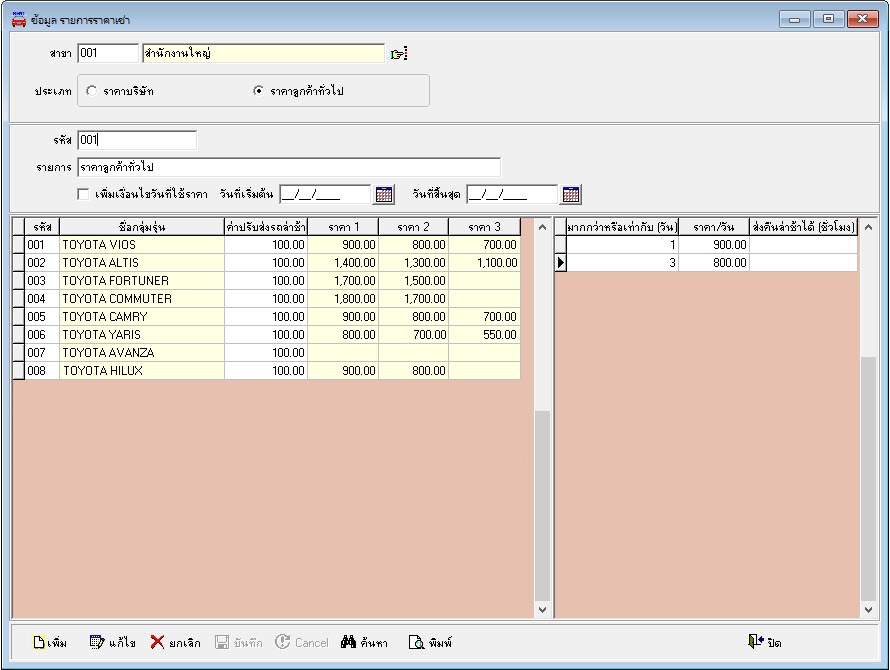Viewport: 890px width, 670px height.
Task: Click the code cell 005
Action: point(42,317)
